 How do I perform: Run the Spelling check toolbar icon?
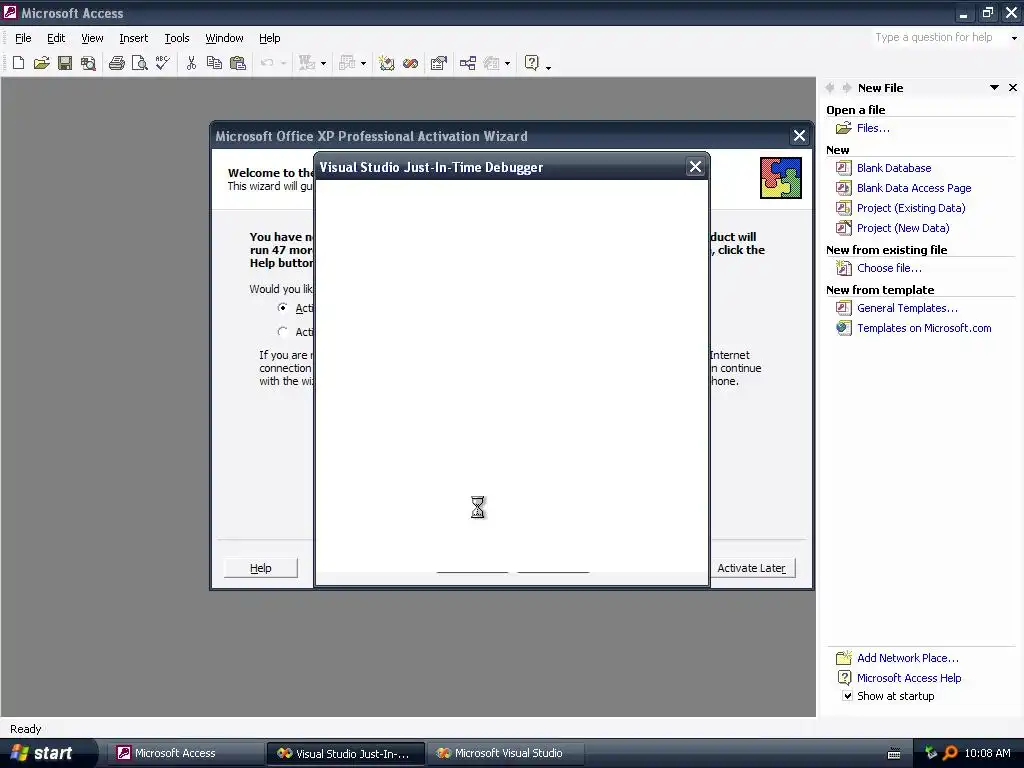(x=163, y=63)
